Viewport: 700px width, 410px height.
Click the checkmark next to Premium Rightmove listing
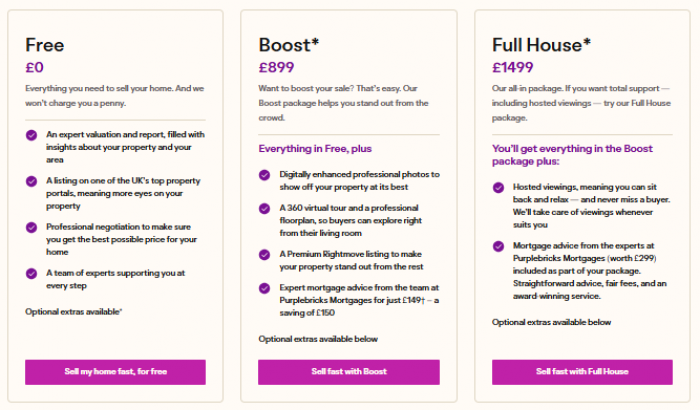point(264,255)
